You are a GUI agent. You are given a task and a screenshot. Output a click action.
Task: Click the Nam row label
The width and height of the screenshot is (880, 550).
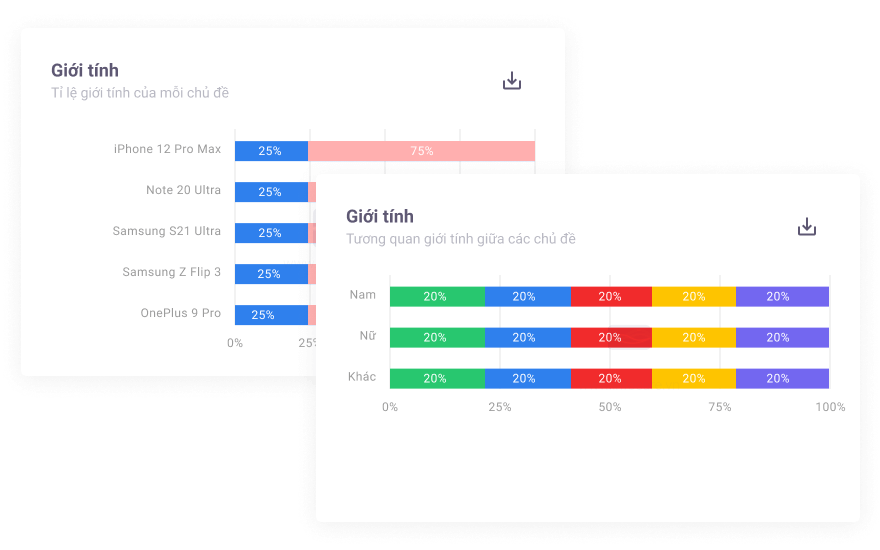click(363, 295)
